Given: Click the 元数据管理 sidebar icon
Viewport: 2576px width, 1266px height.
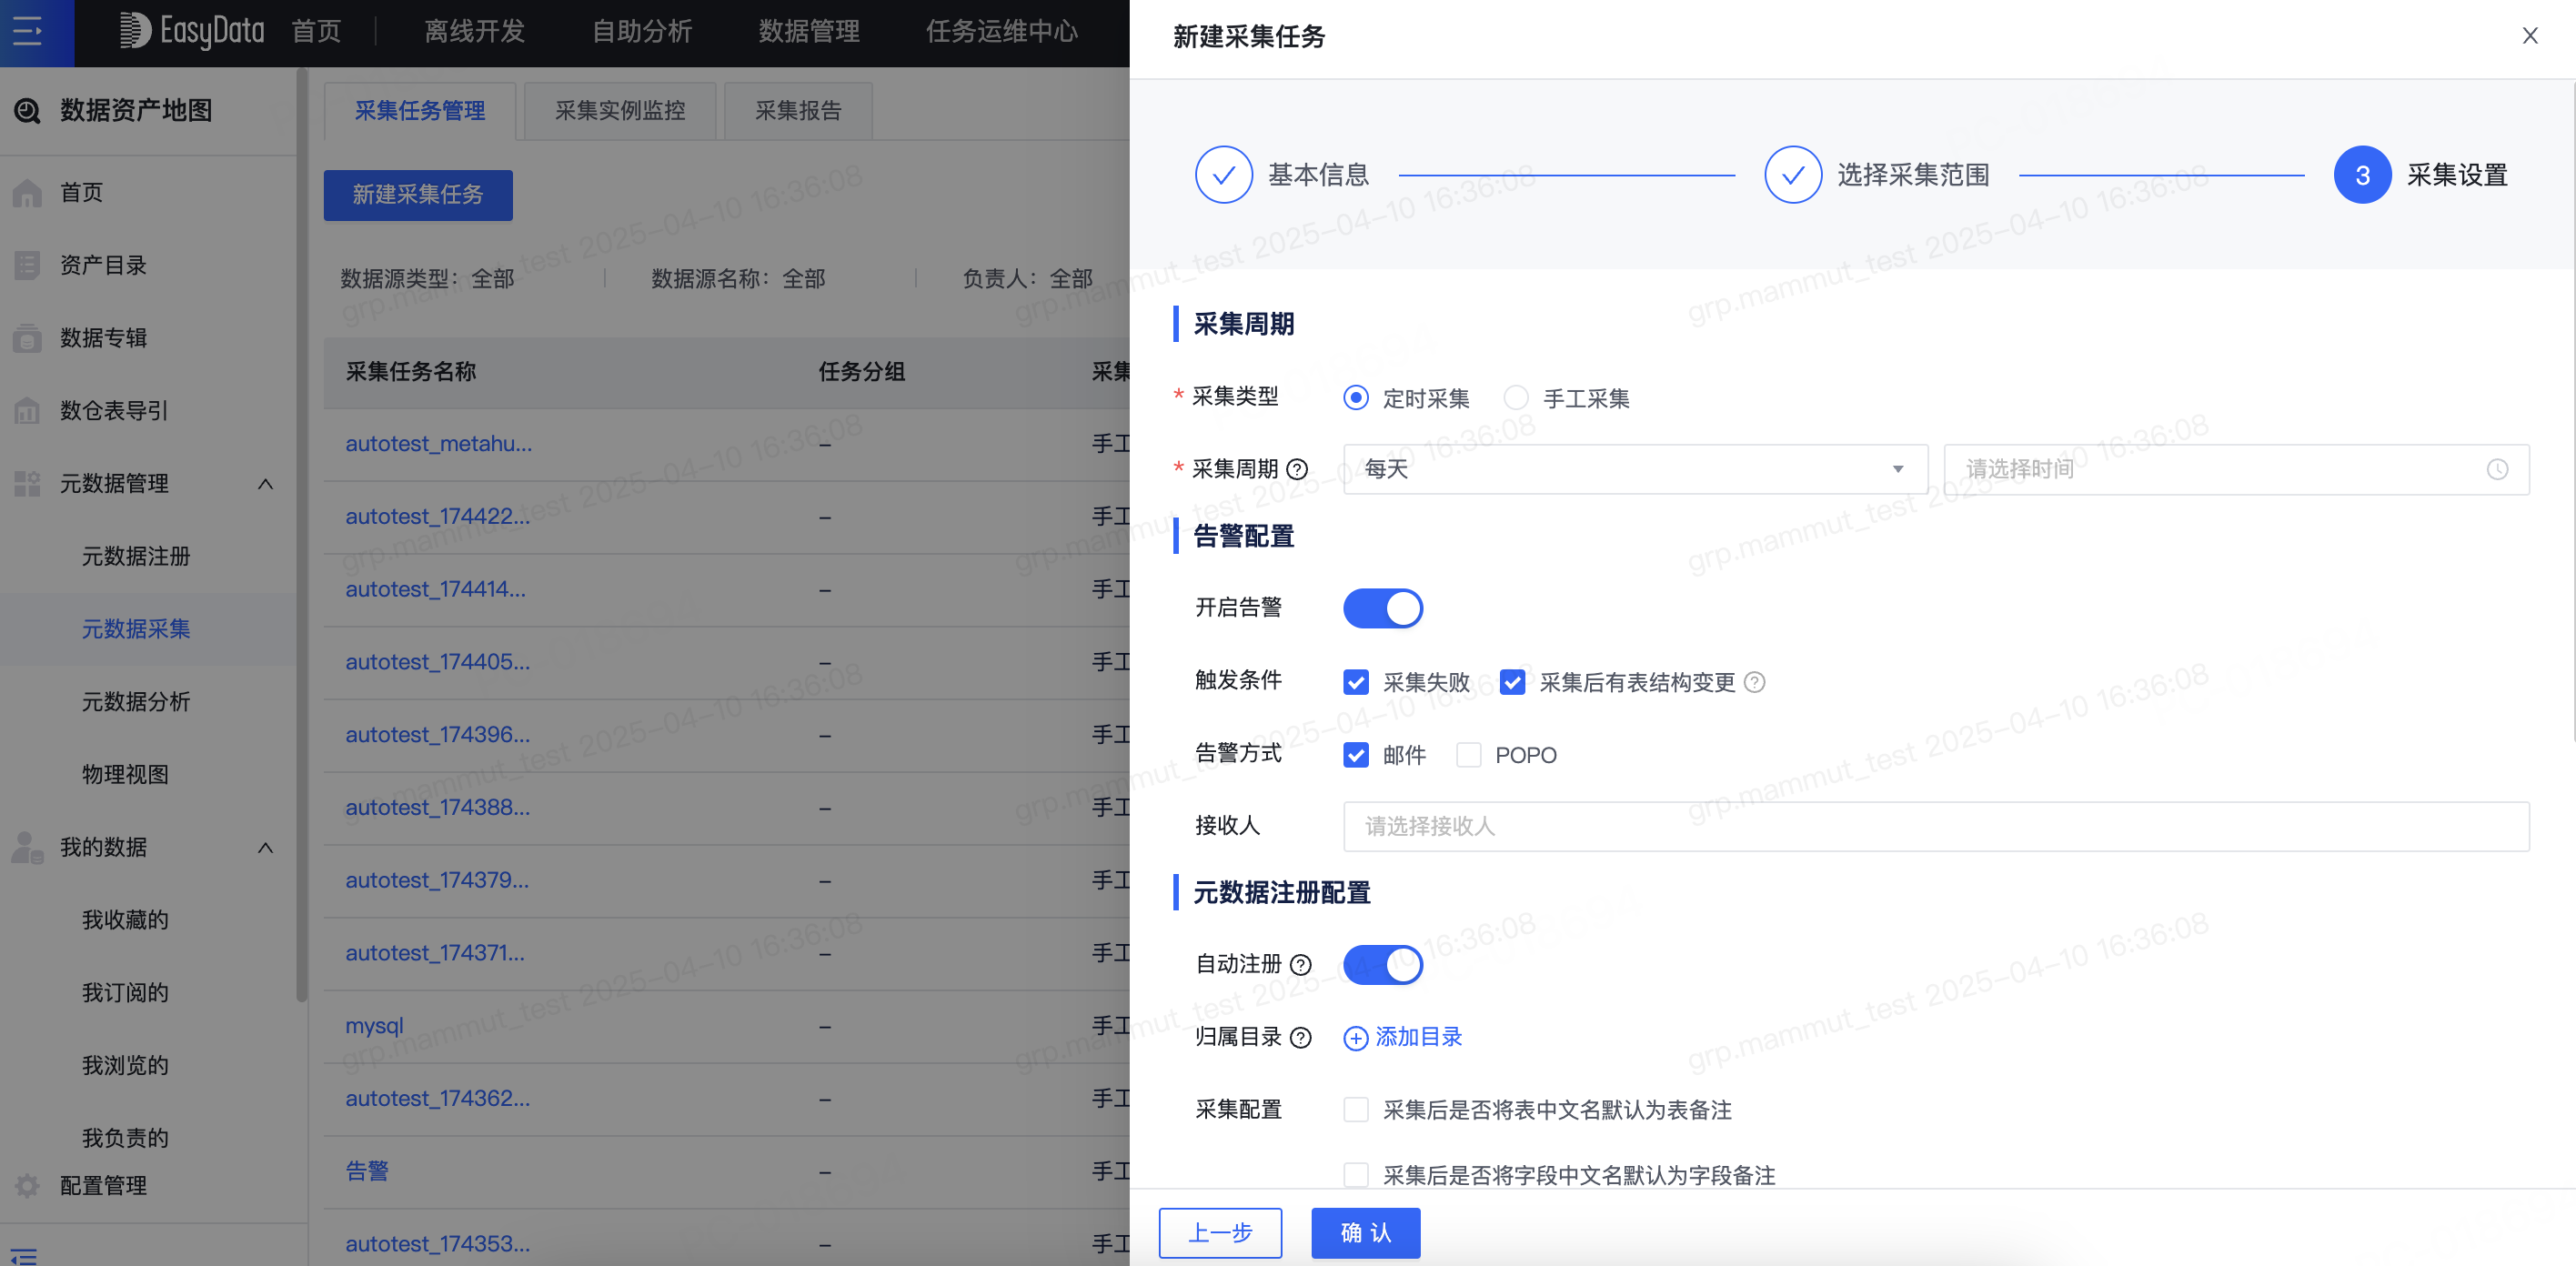Looking at the screenshot, I should pos(27,483).
